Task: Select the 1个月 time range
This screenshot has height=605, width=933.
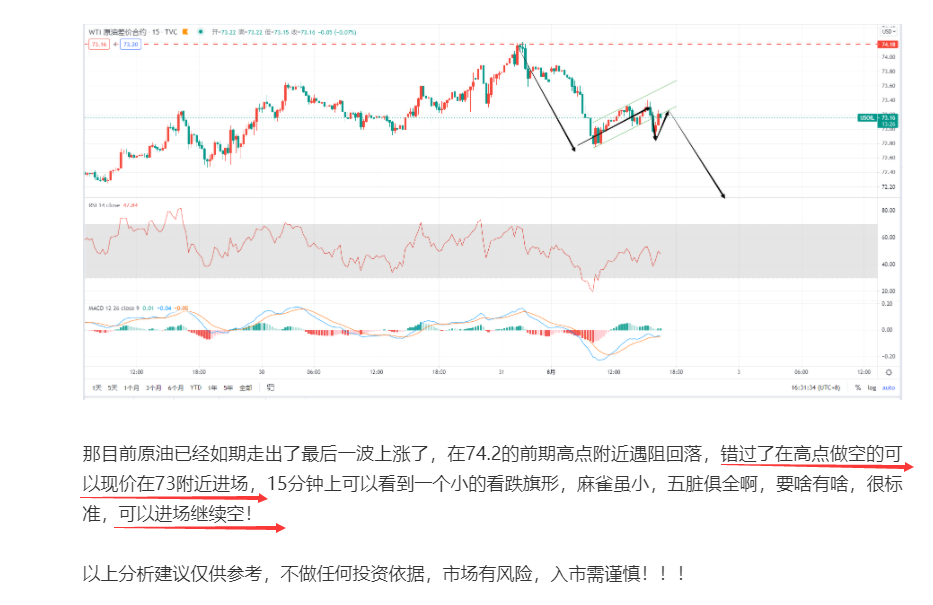Action: pyautogui.click(x=132, y=387)
